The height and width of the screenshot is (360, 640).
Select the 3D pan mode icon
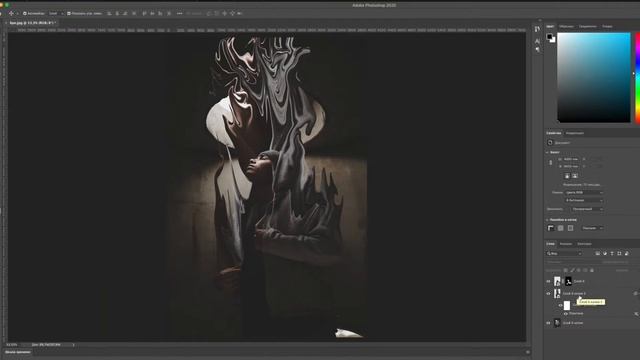(x=224, y=13)
